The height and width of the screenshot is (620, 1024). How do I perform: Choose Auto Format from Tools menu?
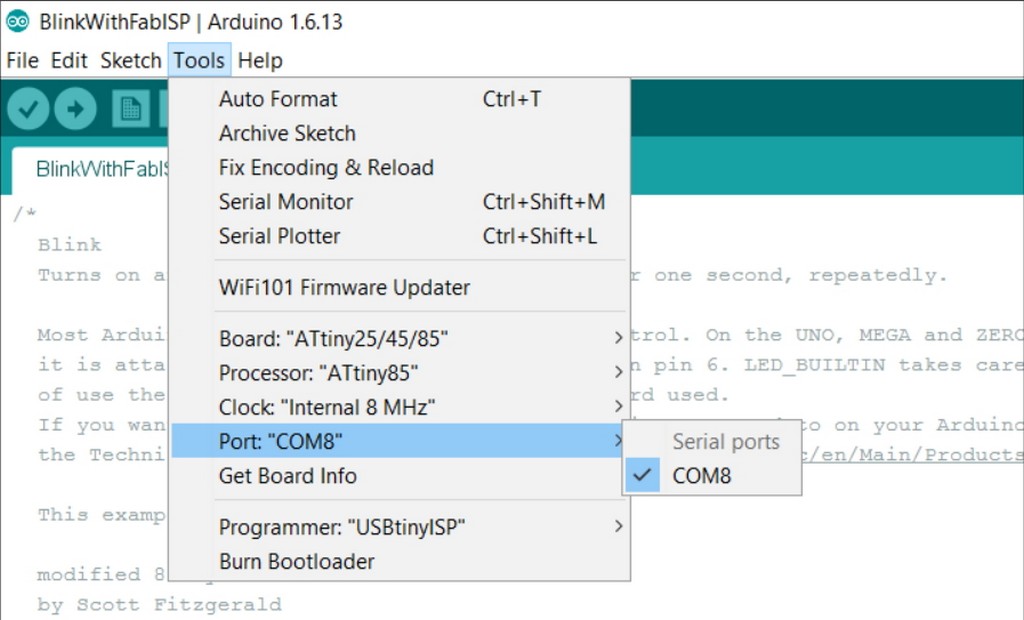pyautogui.click(x=278, y=99)
